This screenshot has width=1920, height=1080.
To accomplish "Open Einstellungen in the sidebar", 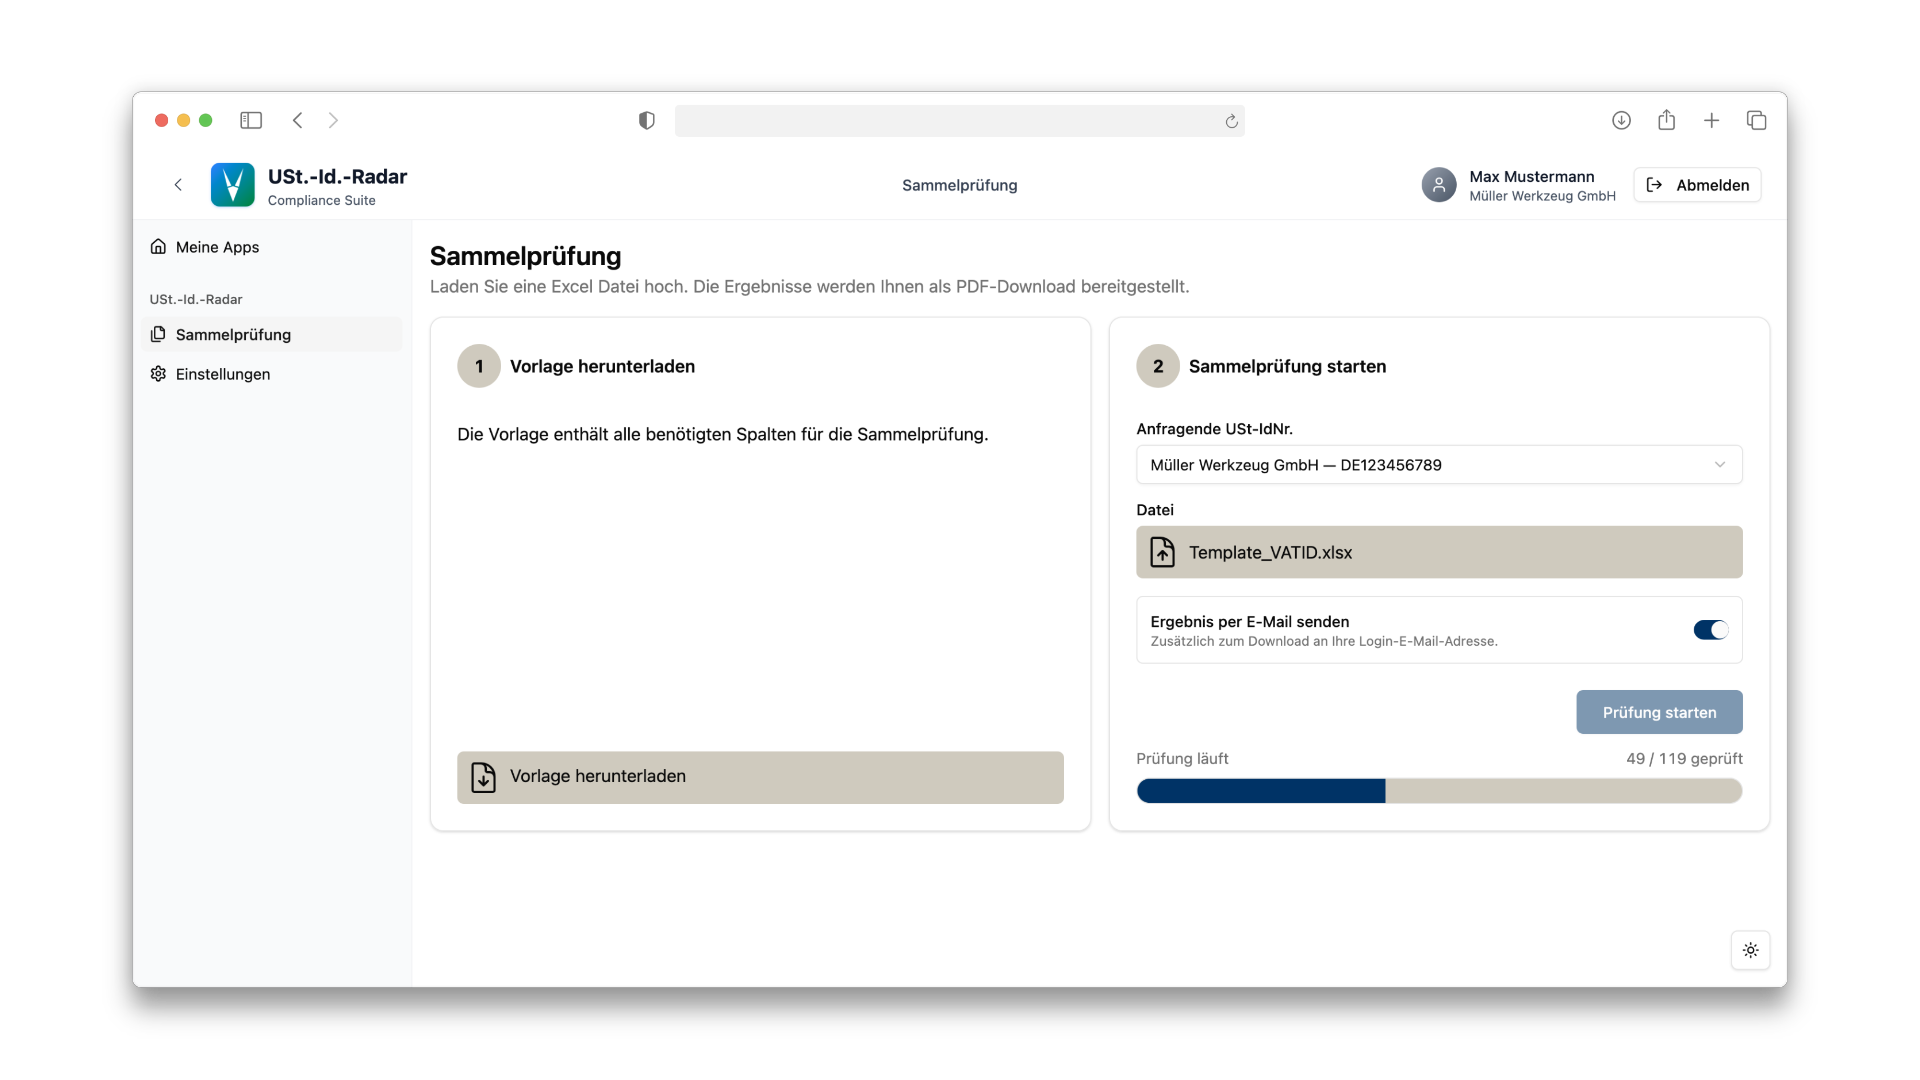I will pyautogui.click(x=272, y=374).
